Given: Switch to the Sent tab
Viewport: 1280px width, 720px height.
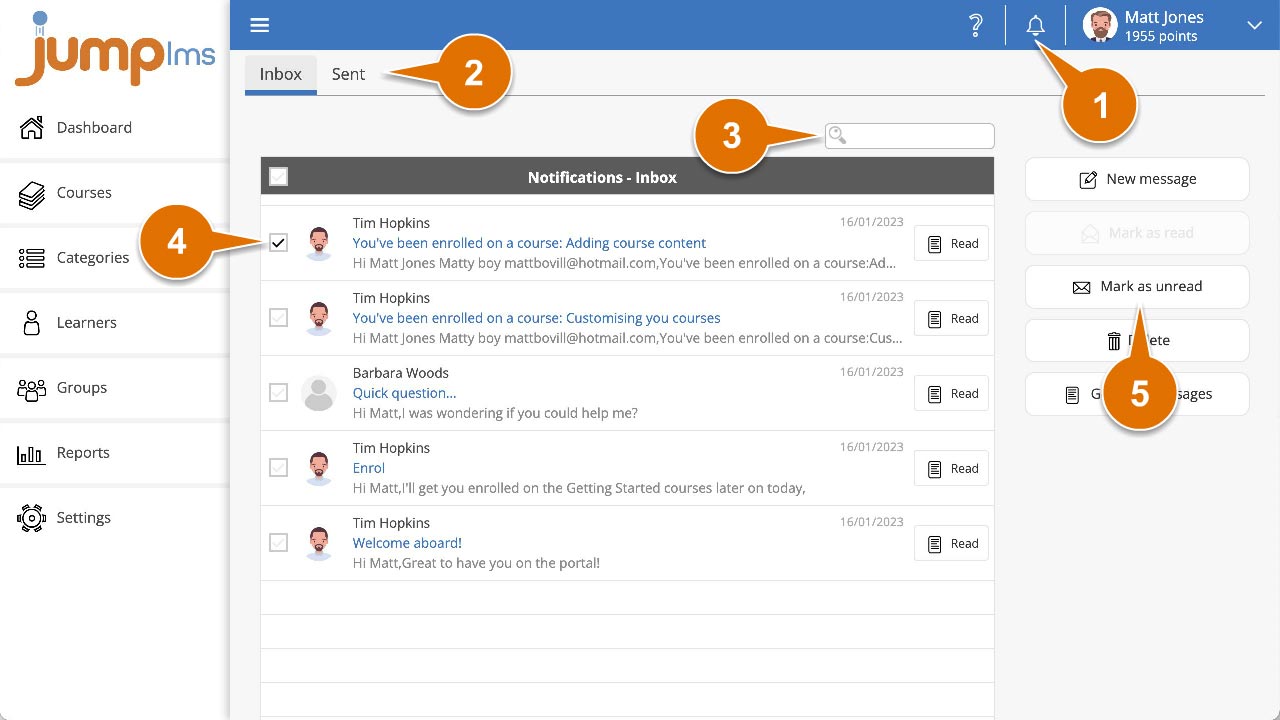Looking at the screenshot, I should (348, 74).
